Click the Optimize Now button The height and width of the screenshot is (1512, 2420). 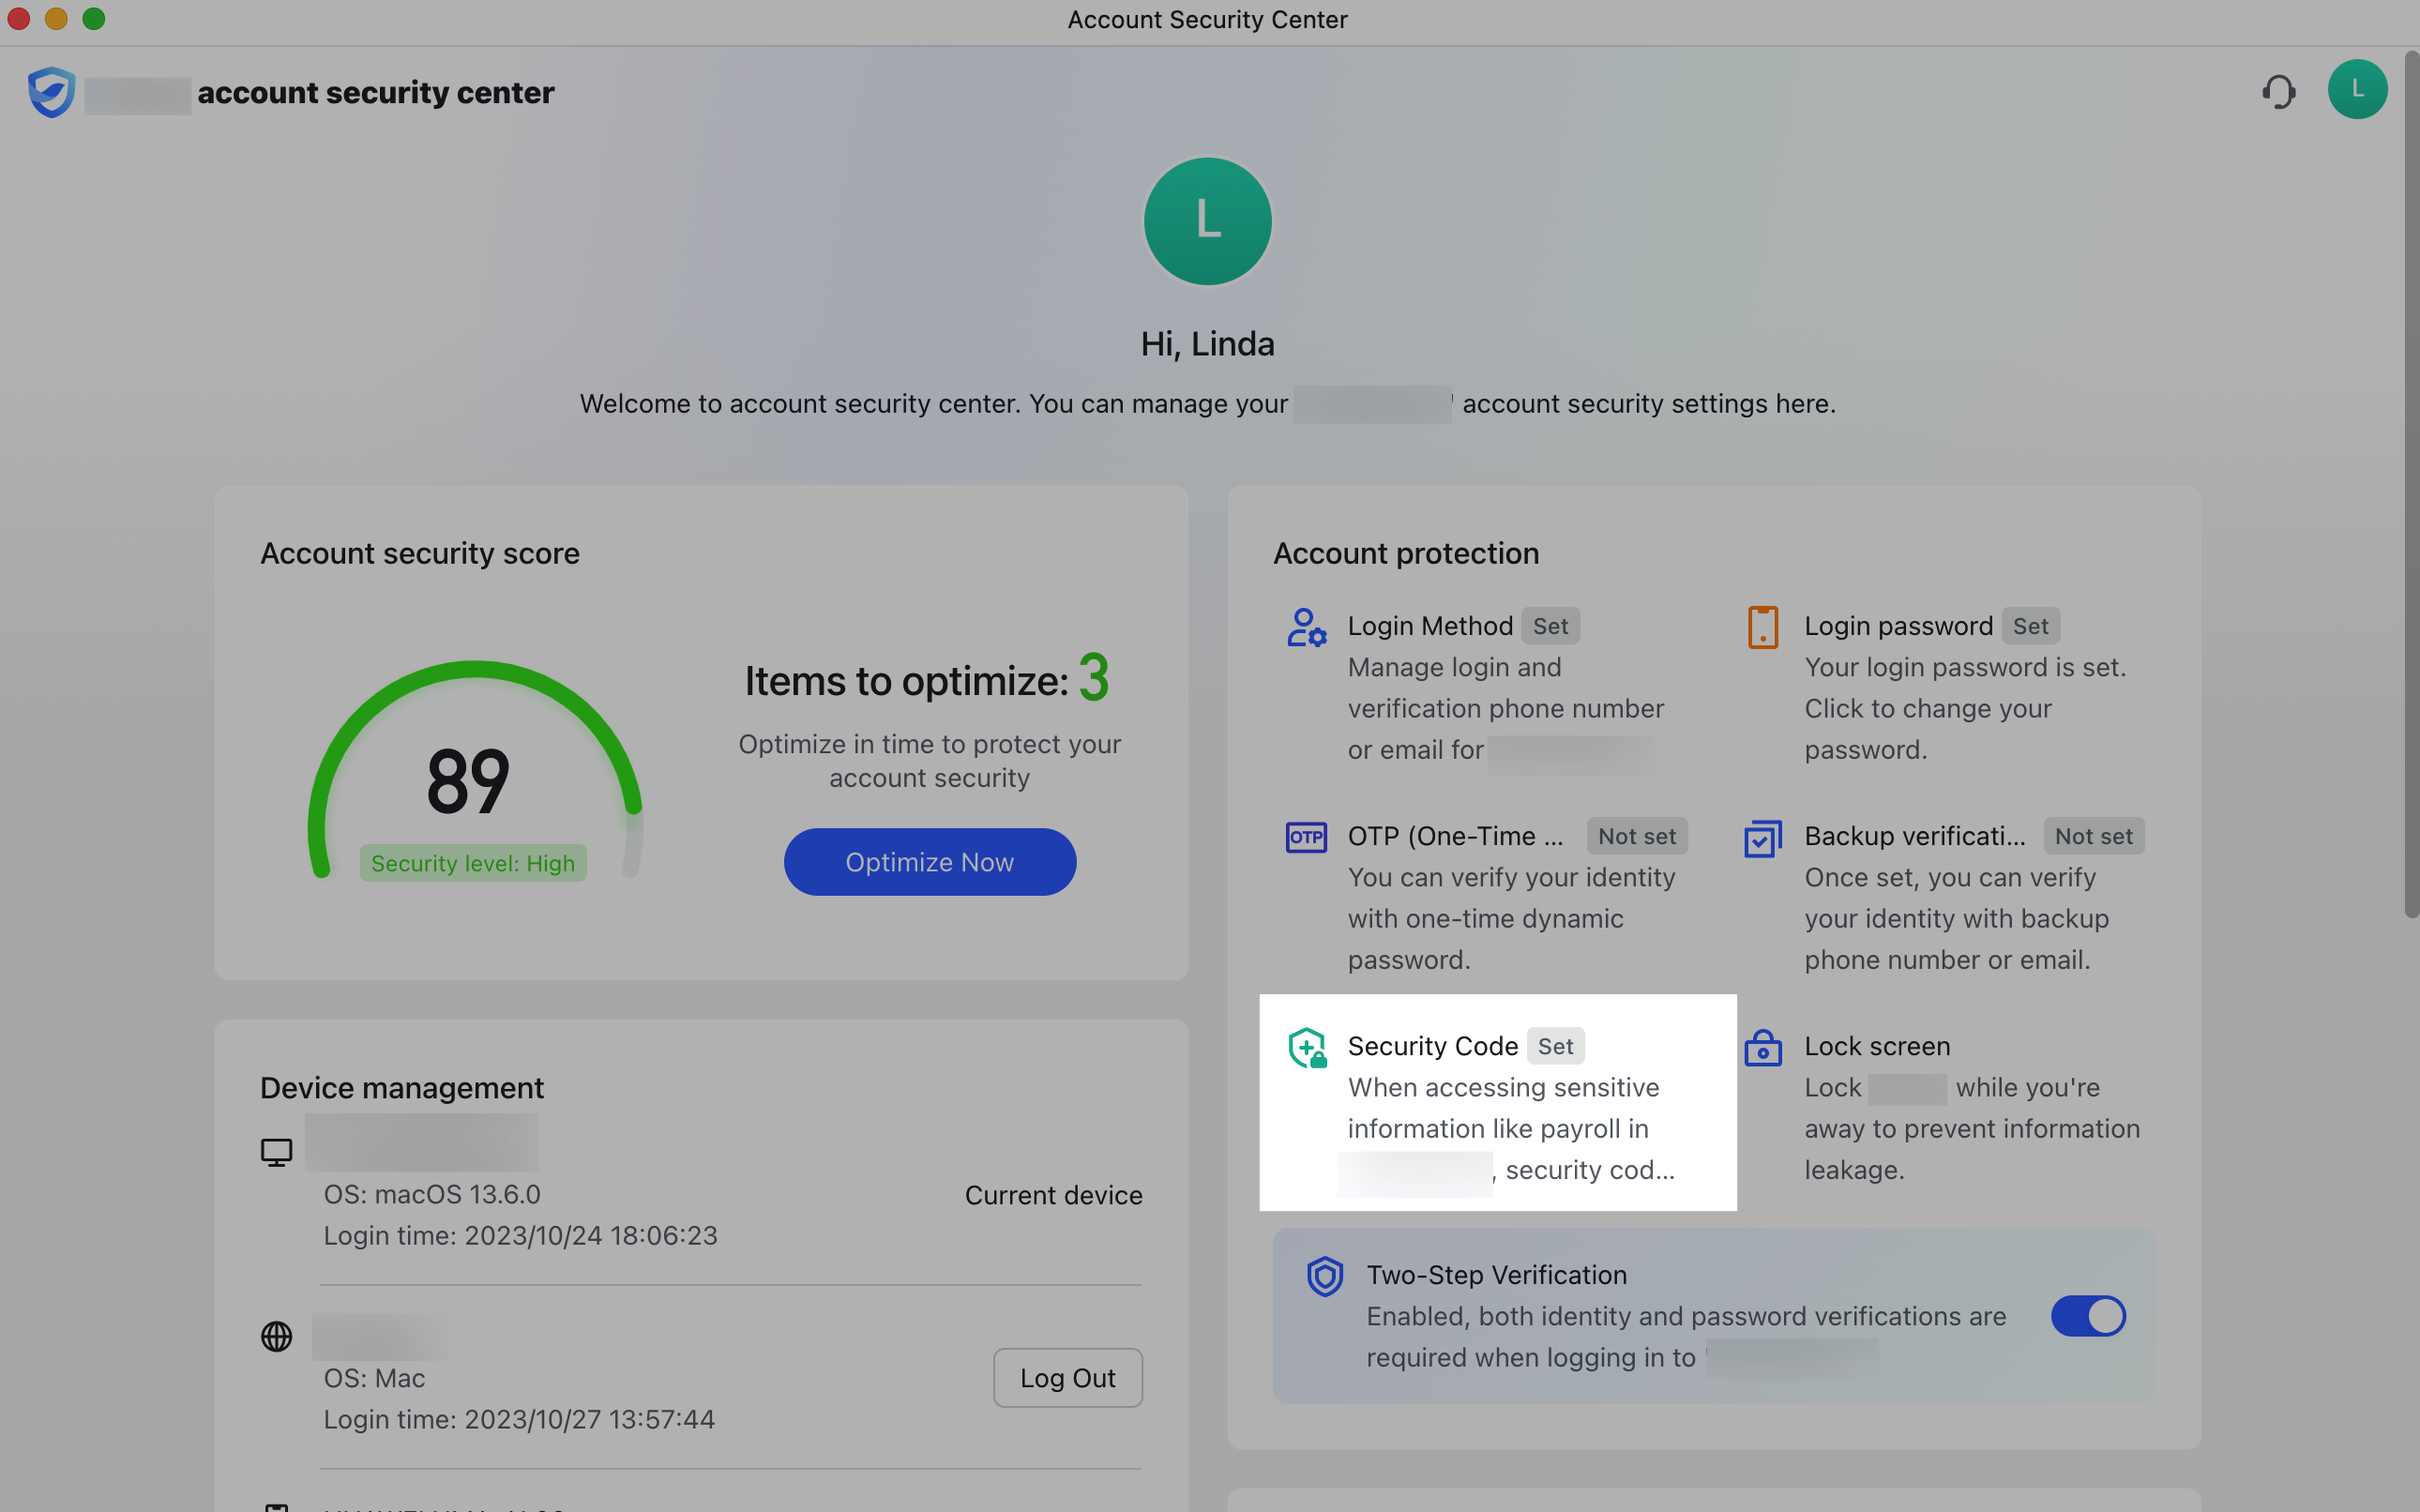pos(929,861)
